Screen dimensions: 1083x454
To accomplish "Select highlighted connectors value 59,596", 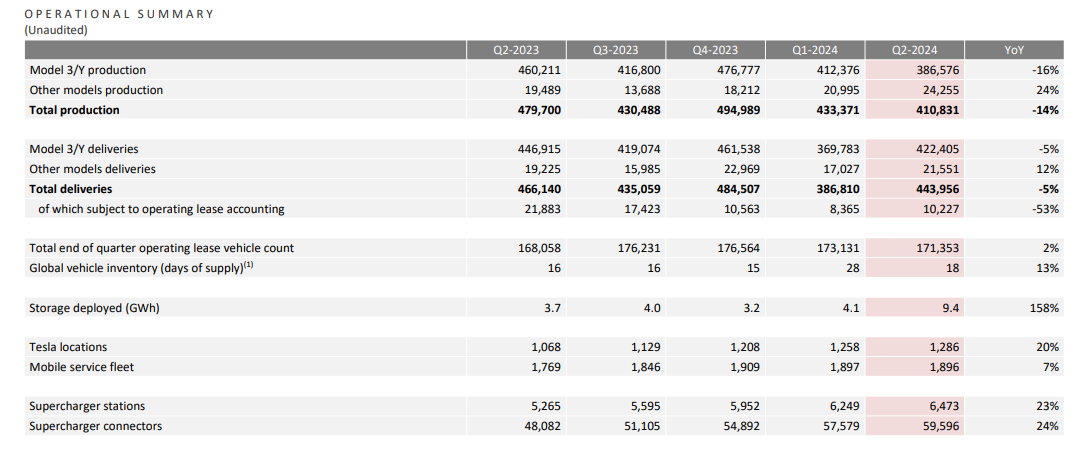I will click(x=940, y=426).
